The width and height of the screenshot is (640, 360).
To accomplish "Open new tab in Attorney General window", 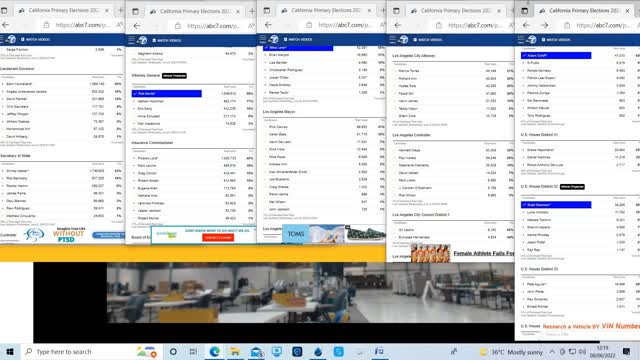I will 252,11.
